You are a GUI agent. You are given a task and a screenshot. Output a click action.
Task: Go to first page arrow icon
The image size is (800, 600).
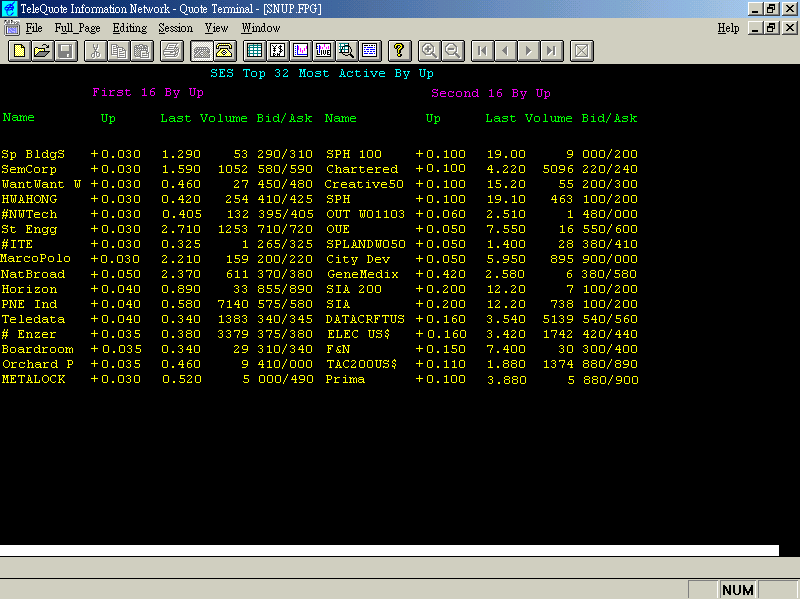(x=482, y=51)
